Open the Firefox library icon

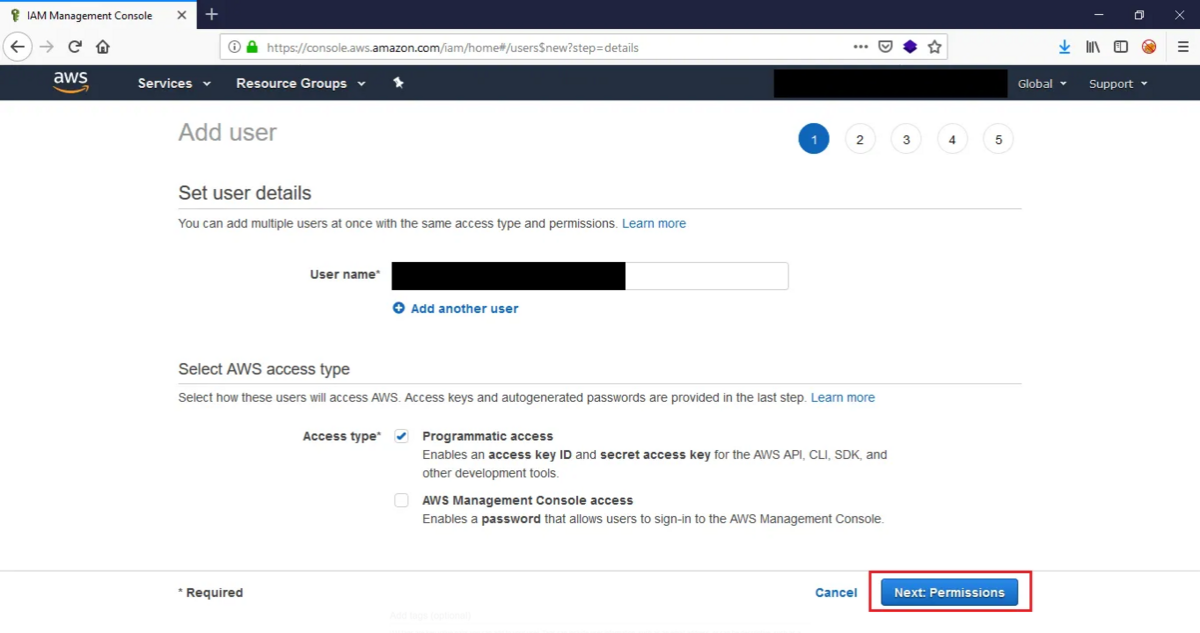point(1093,47)
